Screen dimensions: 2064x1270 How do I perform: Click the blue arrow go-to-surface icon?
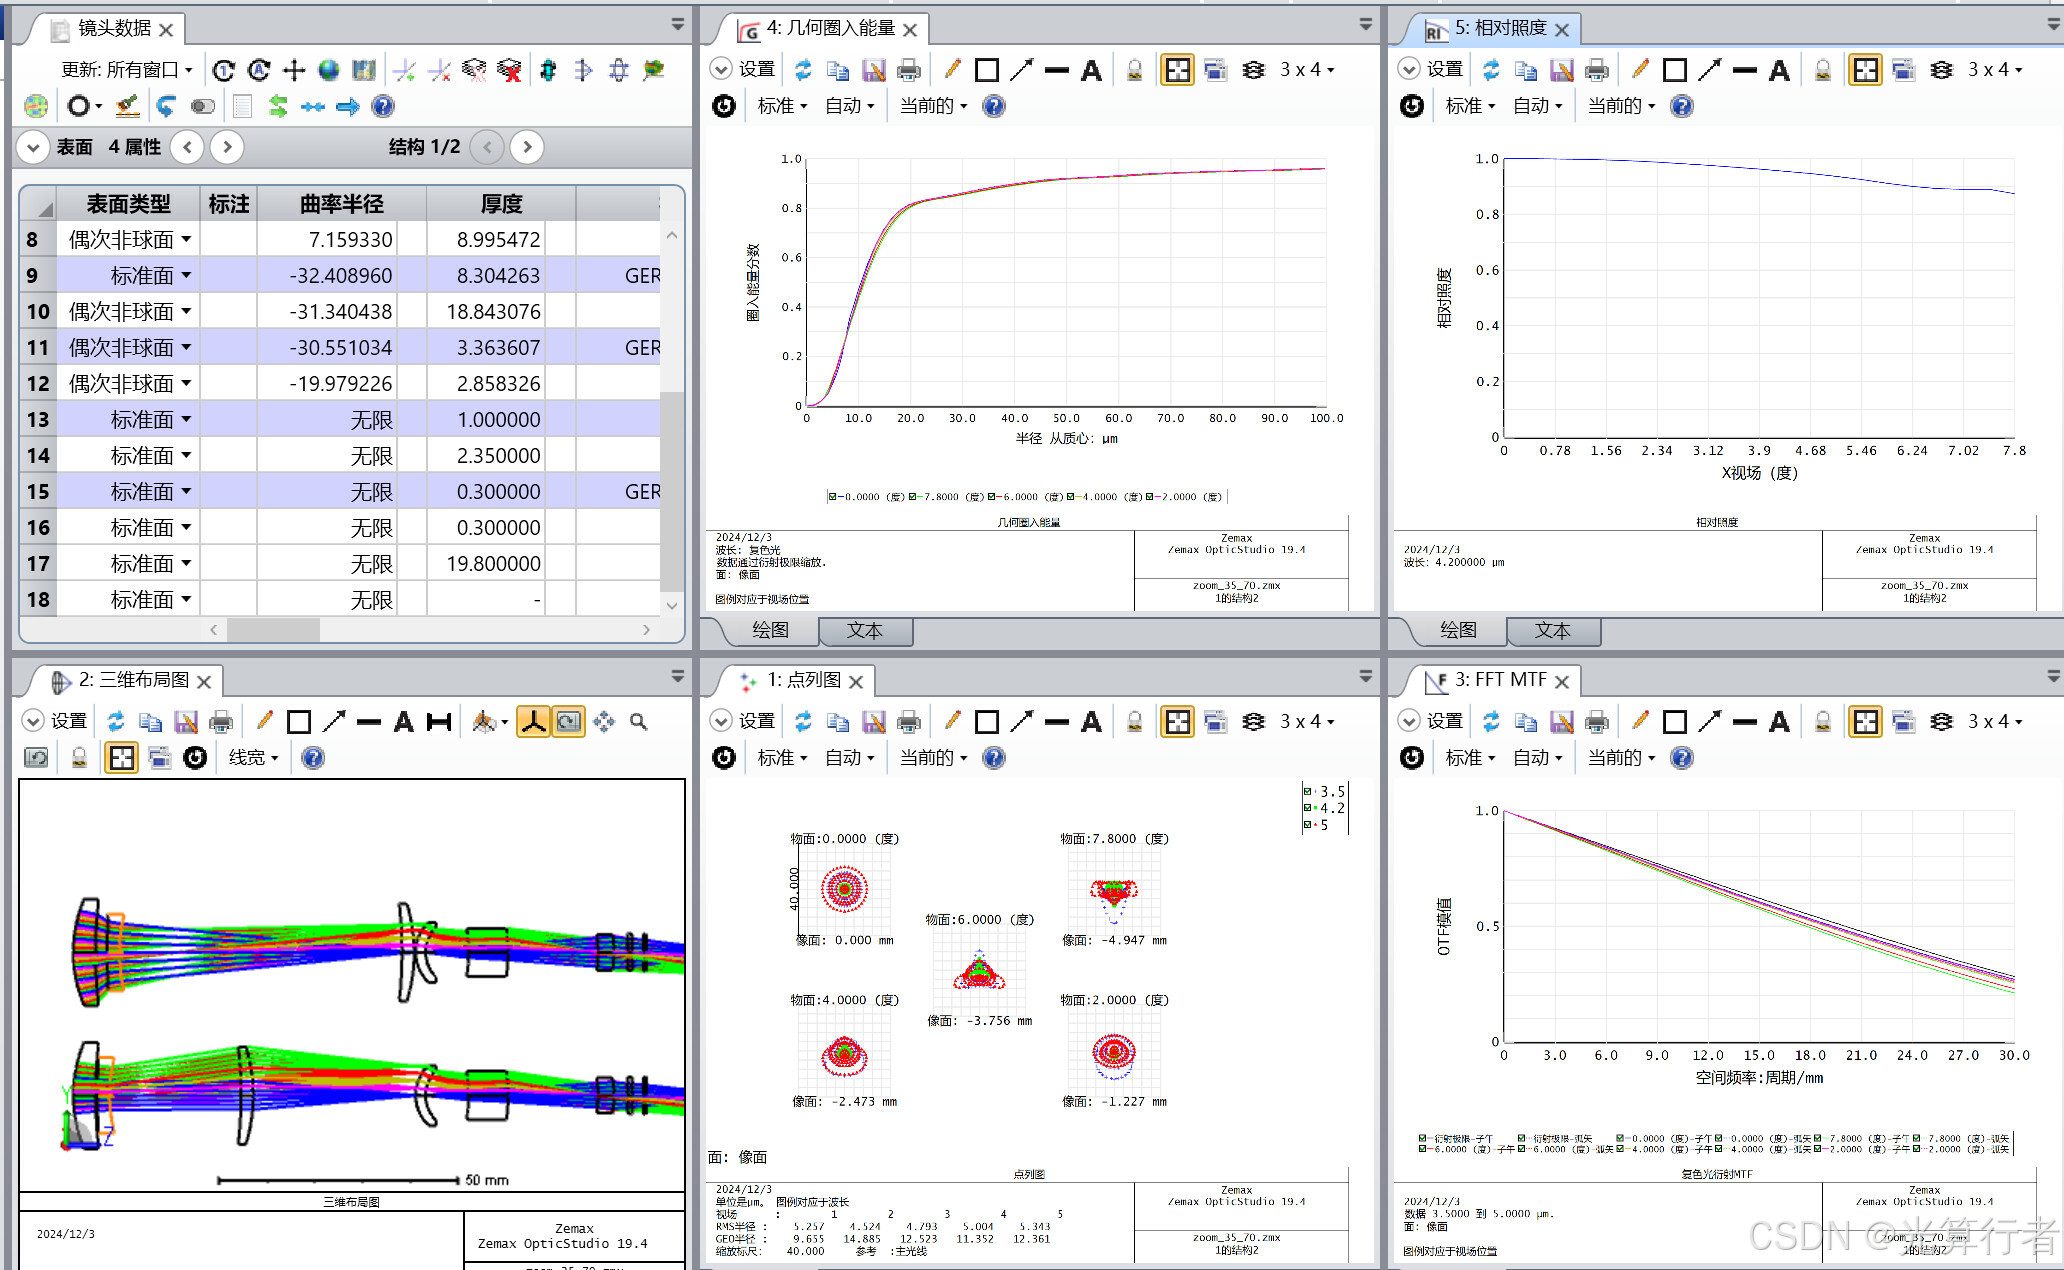[x=347, y=107]
